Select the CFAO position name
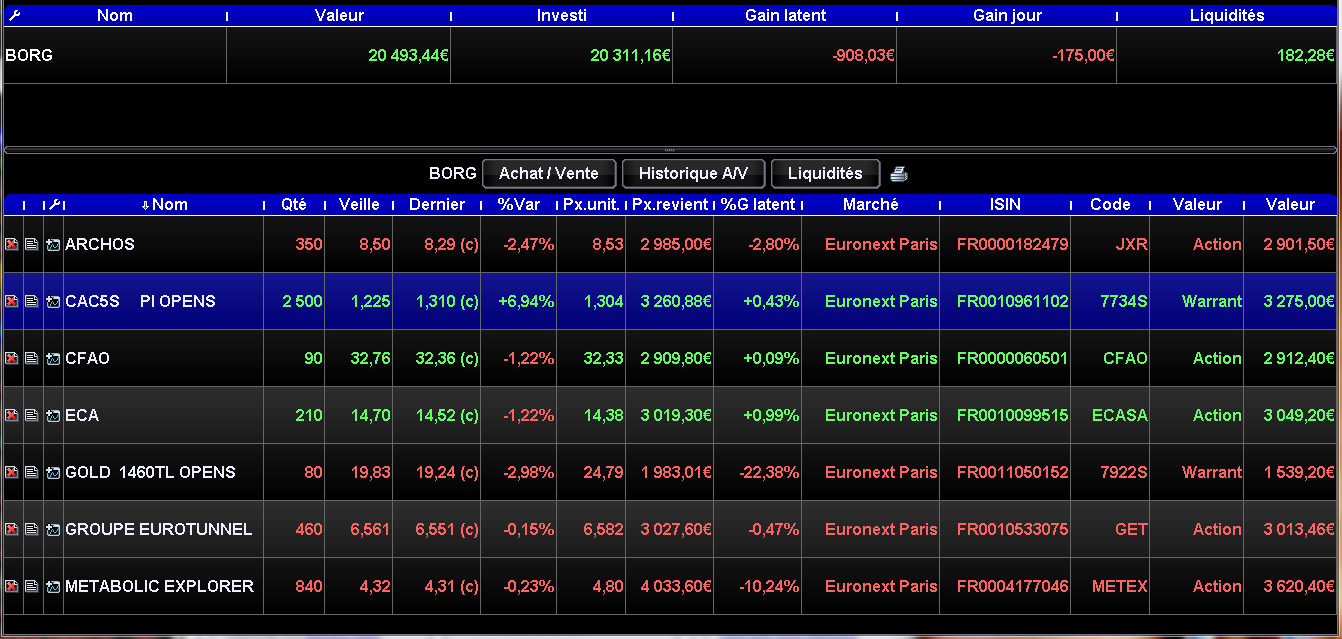This screenshot has width=1342, height=639. pyautogui.click(x=87, y=358)
